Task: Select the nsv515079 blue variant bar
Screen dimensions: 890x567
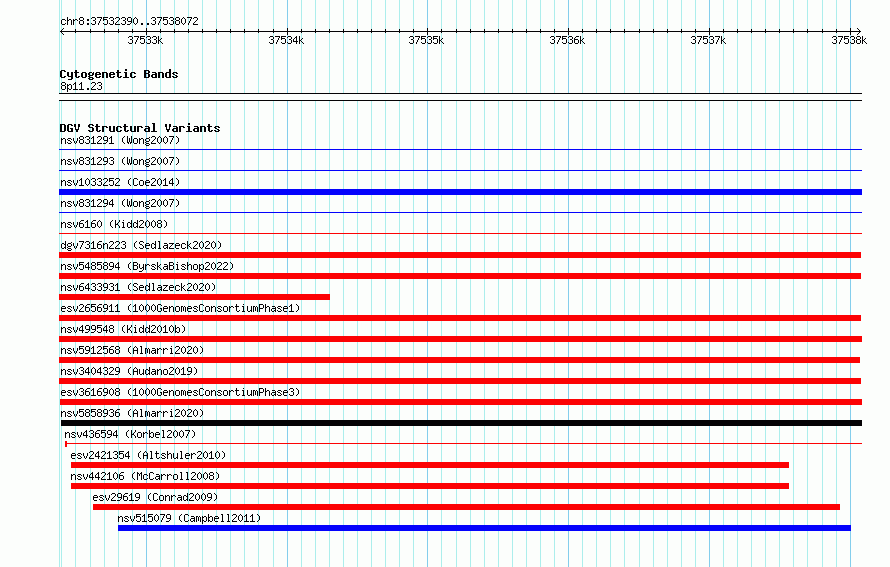Action: pyautogui.click(x=484, y=528)
